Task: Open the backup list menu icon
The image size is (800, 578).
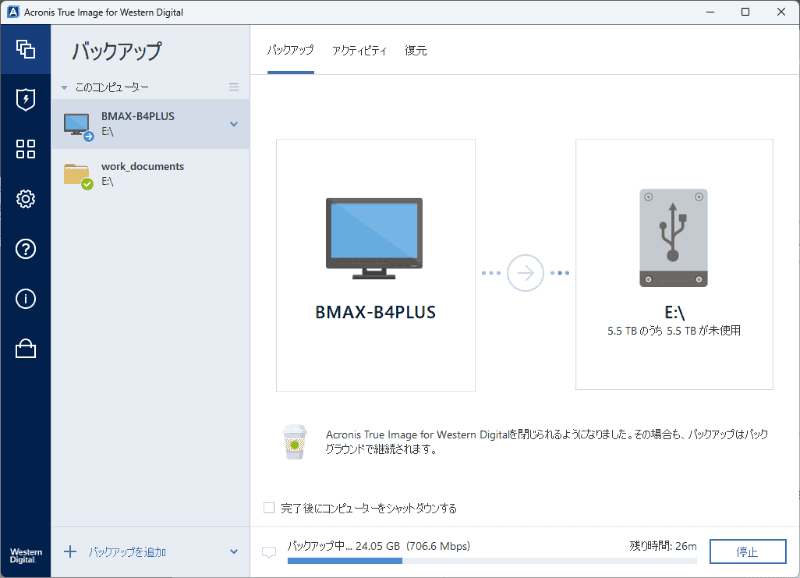Action: click(x=234, y=87)
